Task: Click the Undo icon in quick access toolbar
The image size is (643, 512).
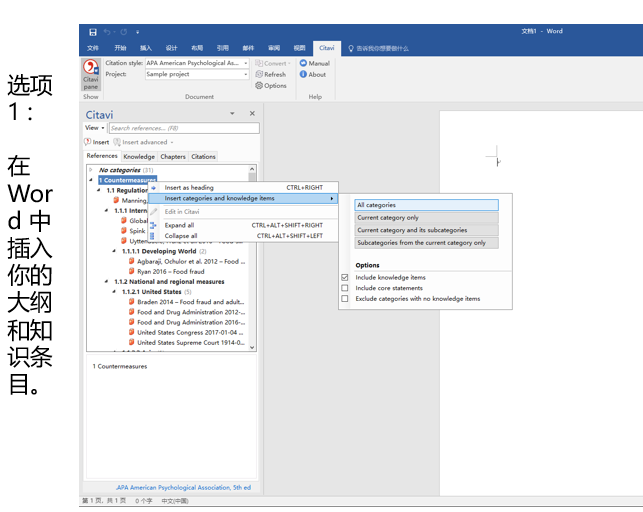Action: click(x=107, y=32)
